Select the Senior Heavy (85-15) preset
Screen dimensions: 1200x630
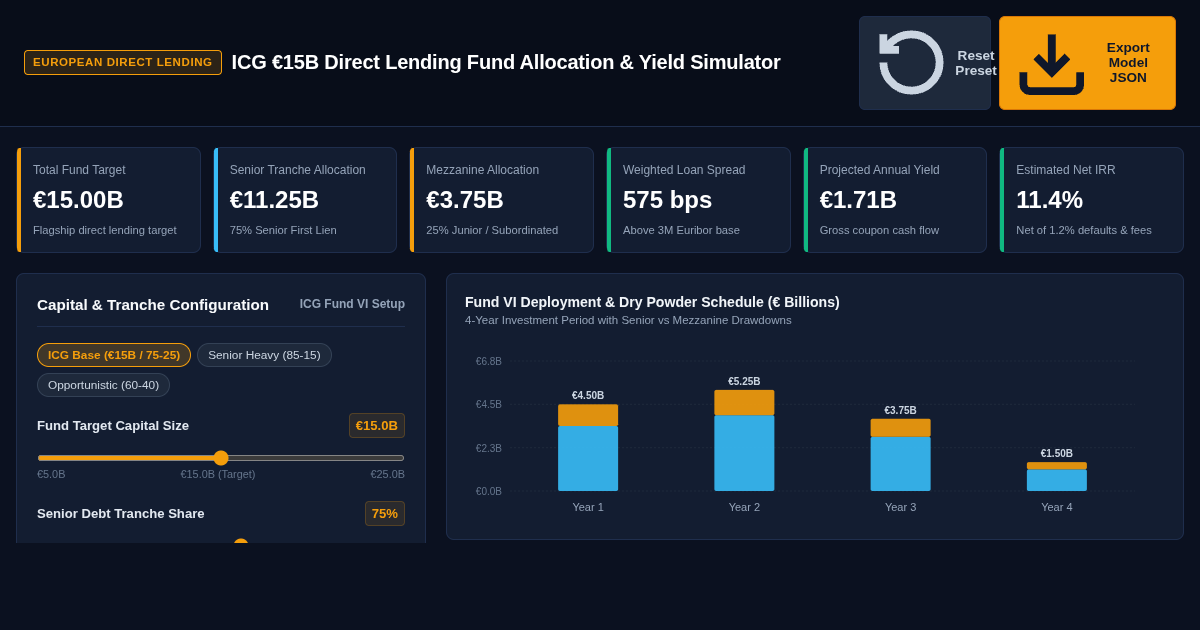coord(264,355)
